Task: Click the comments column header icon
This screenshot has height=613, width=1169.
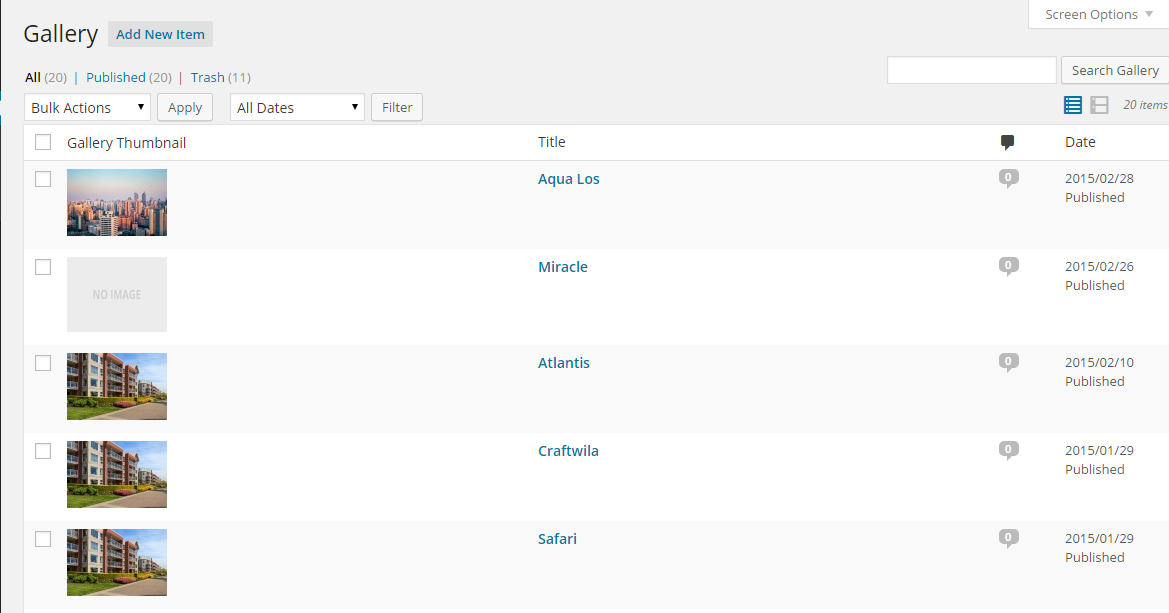Action: tap(1008, 143)
